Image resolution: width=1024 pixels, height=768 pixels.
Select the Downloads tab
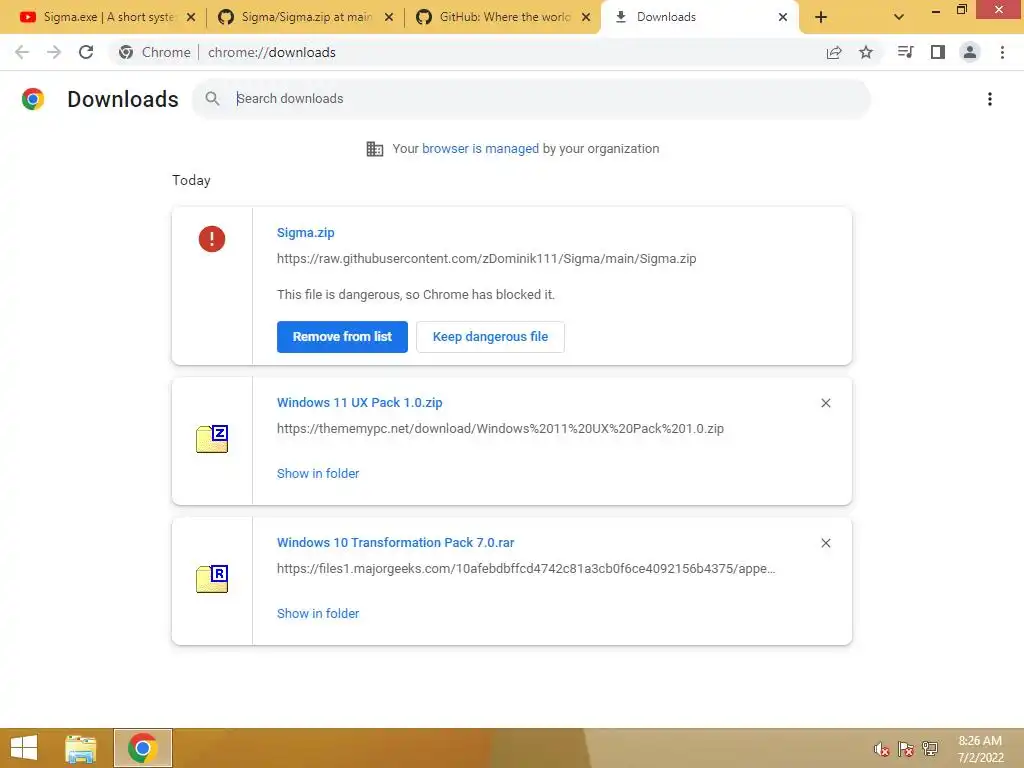[x=692, y=17]
